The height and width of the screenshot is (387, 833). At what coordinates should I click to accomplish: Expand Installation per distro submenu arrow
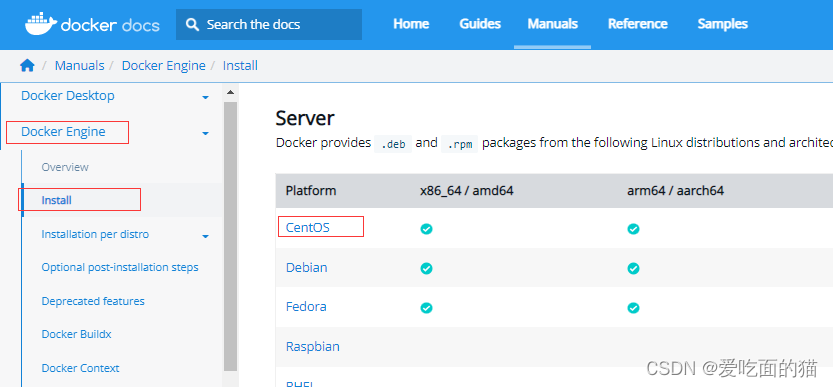tap(206, 236)
